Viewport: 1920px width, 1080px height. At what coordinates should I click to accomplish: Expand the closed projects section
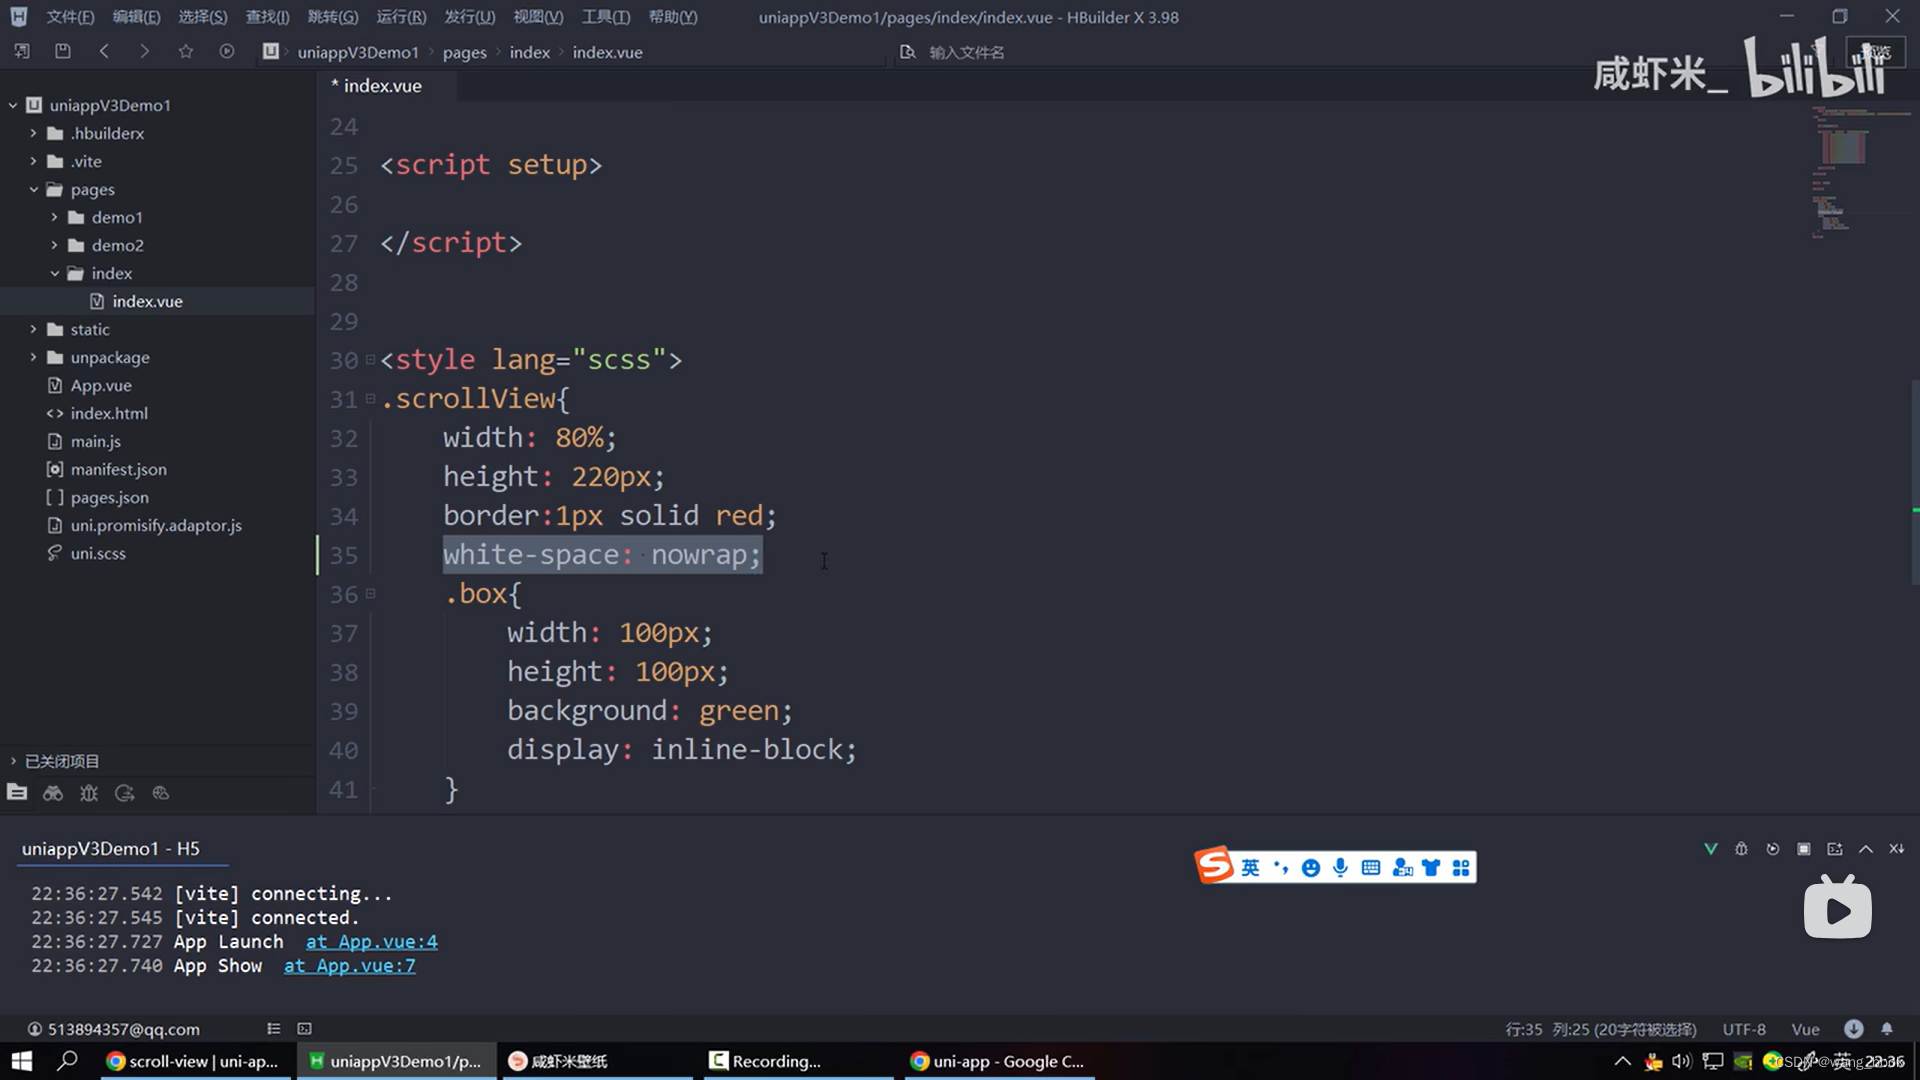(x=13, y=761)
